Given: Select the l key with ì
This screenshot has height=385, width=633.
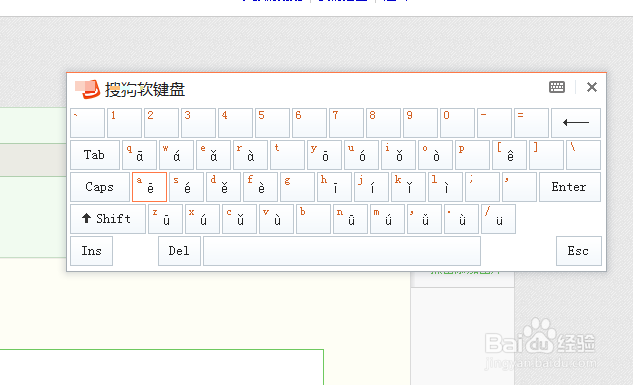Looking at the screenshot, I should click(x=446, y=187).
